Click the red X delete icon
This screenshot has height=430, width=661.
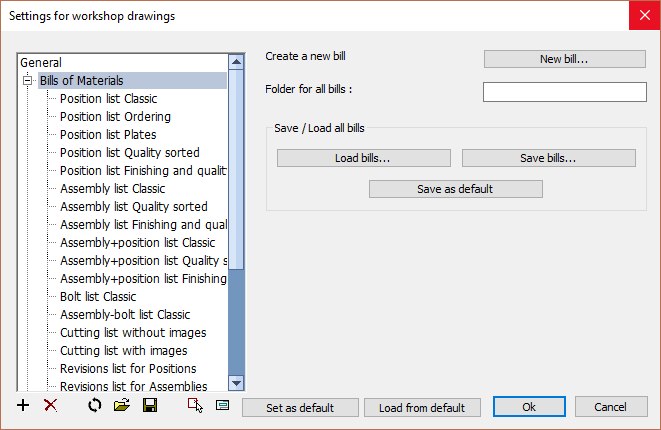51,406
